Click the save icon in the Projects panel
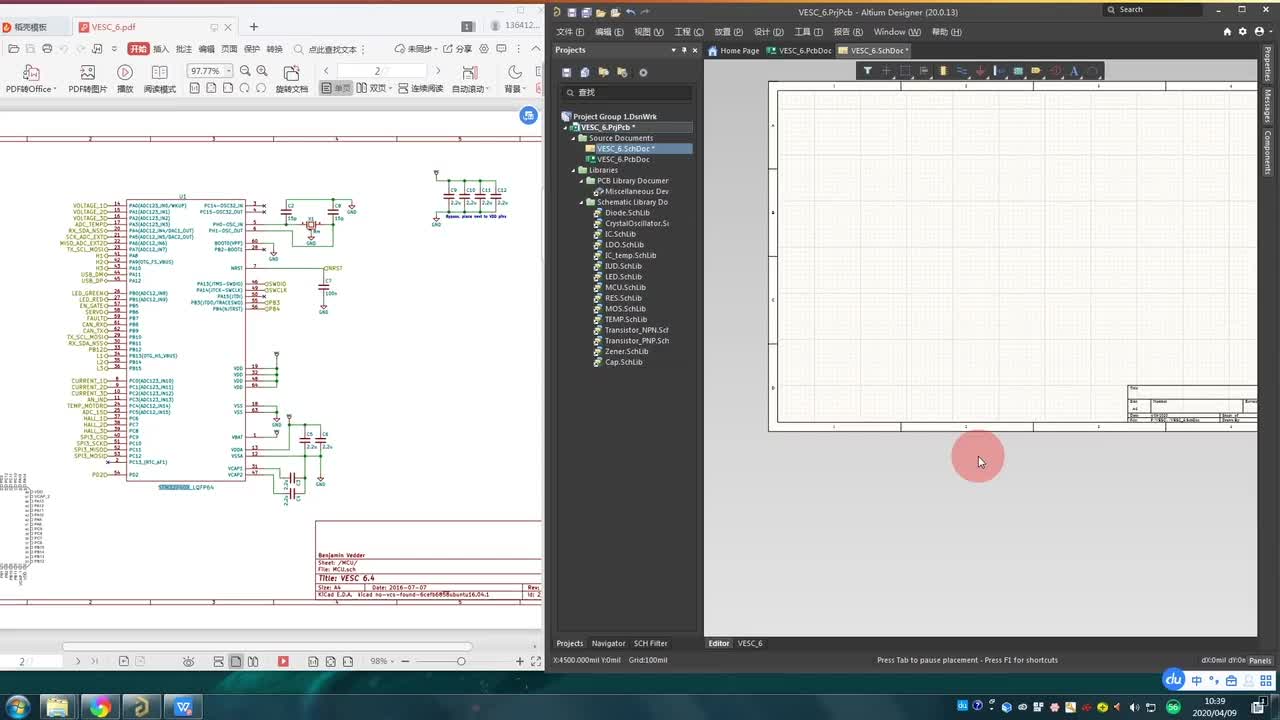 [x=567, y=72]
